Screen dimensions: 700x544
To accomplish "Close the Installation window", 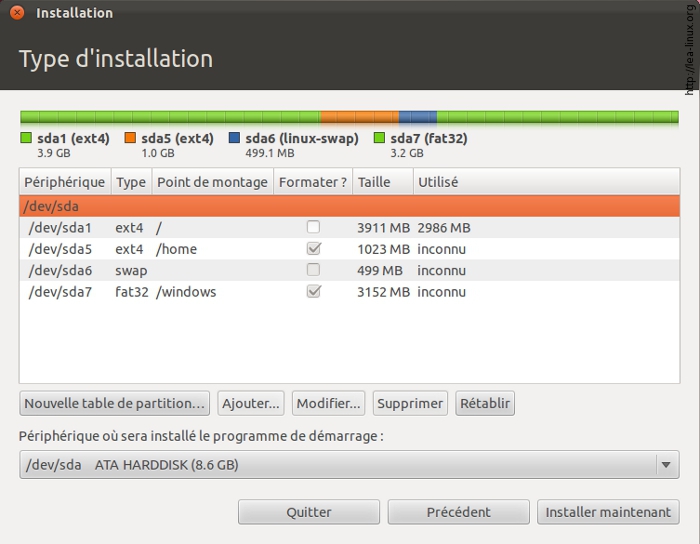I will tap(17, 13).
